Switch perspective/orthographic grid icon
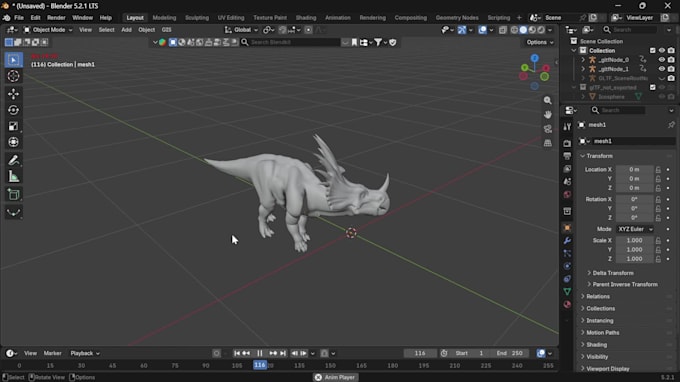 (x=548, y=143)
